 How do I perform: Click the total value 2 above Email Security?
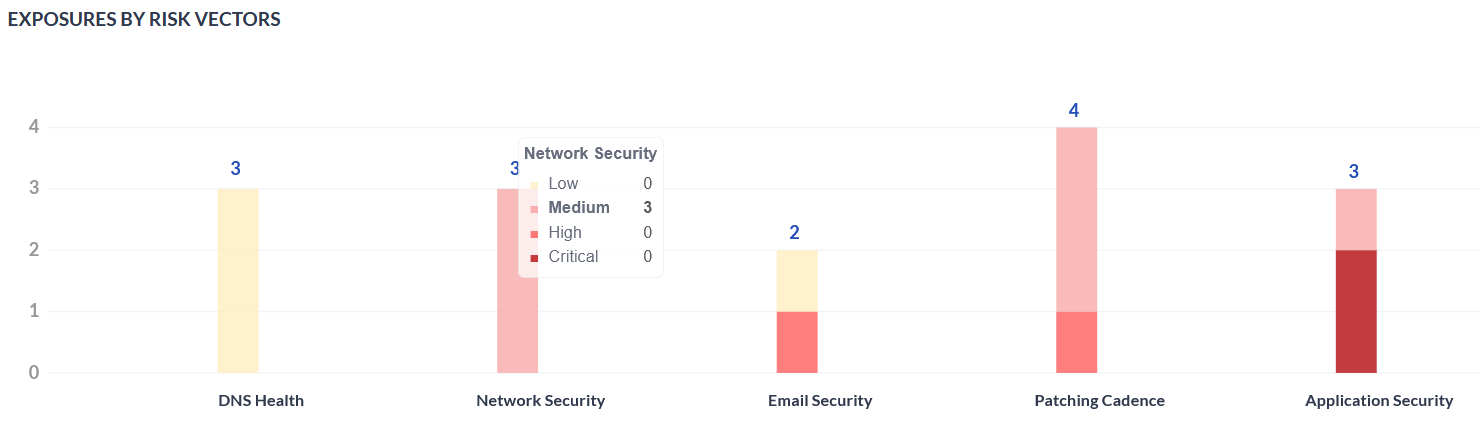[x=794, y=233]
